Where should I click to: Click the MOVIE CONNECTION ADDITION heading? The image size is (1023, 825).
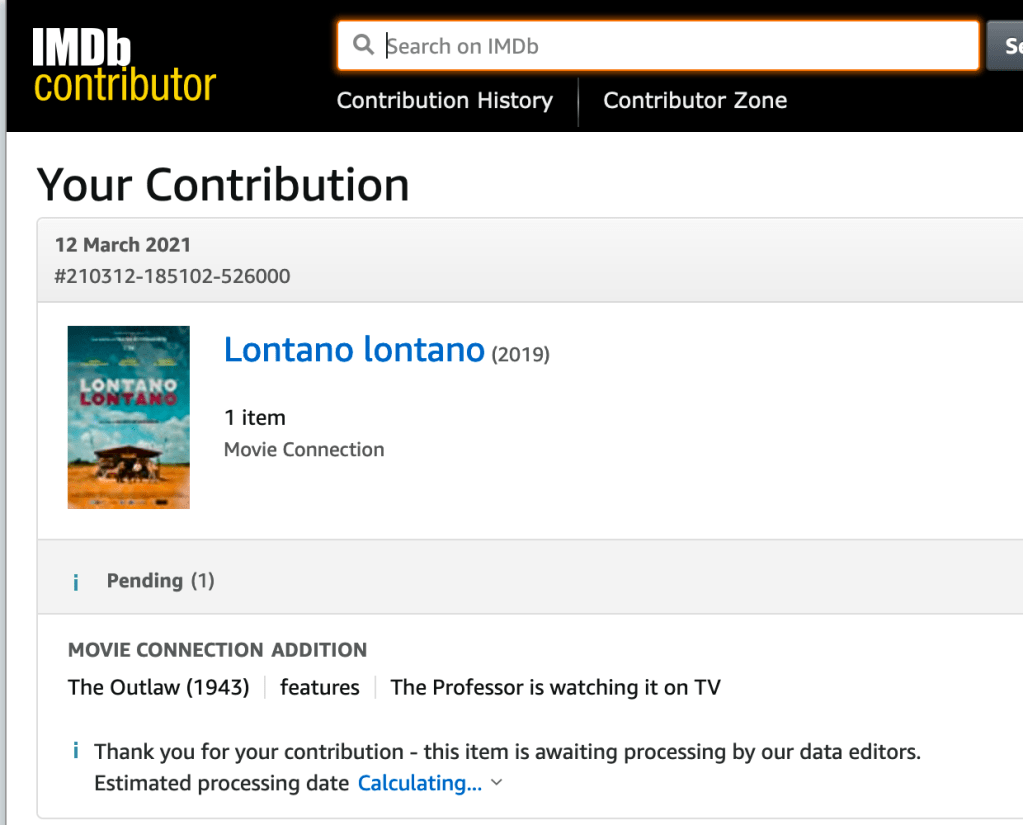click(x=217, y=650)
